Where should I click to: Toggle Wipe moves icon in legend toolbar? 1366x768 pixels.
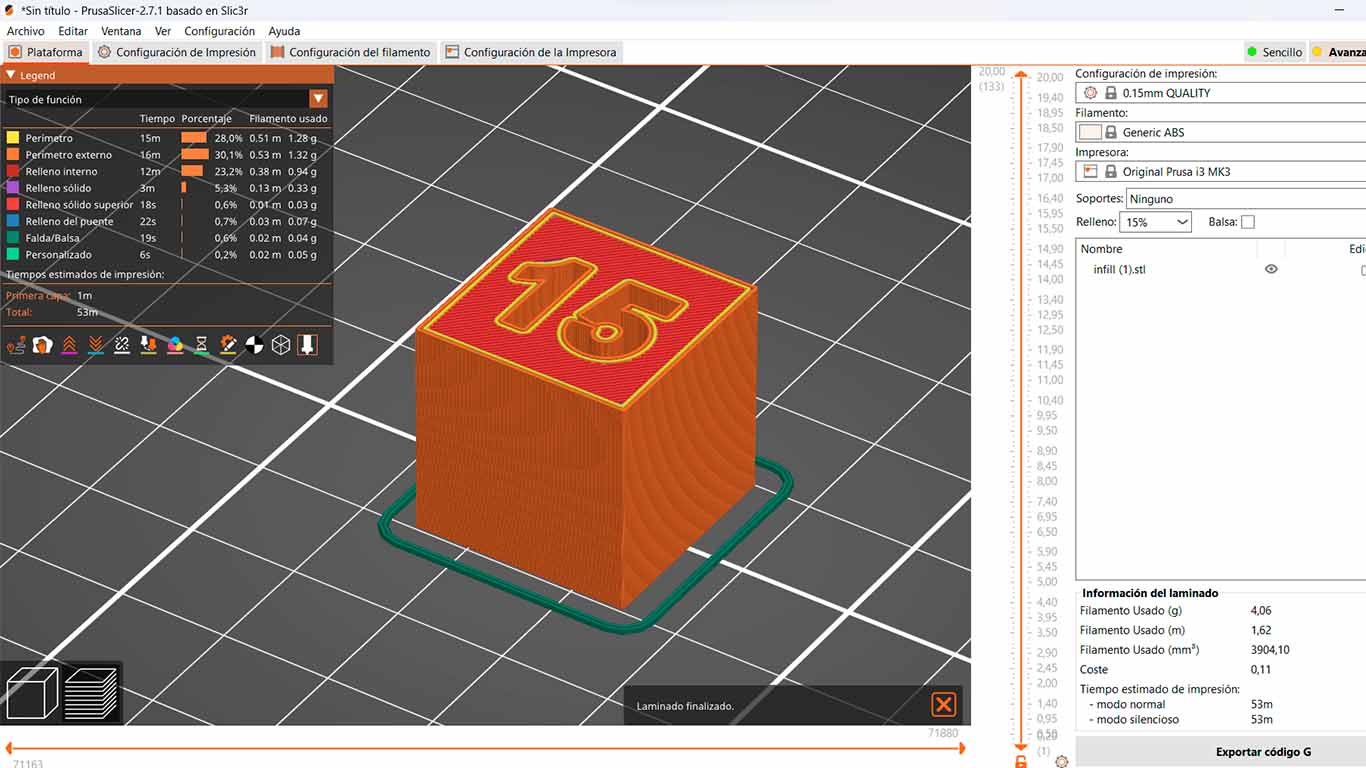[x=43, y=345]
